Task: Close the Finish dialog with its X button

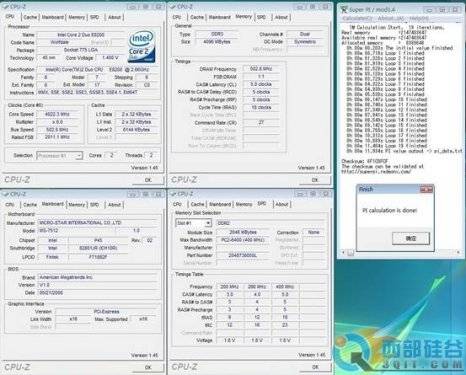Action: tap(426, 189)
